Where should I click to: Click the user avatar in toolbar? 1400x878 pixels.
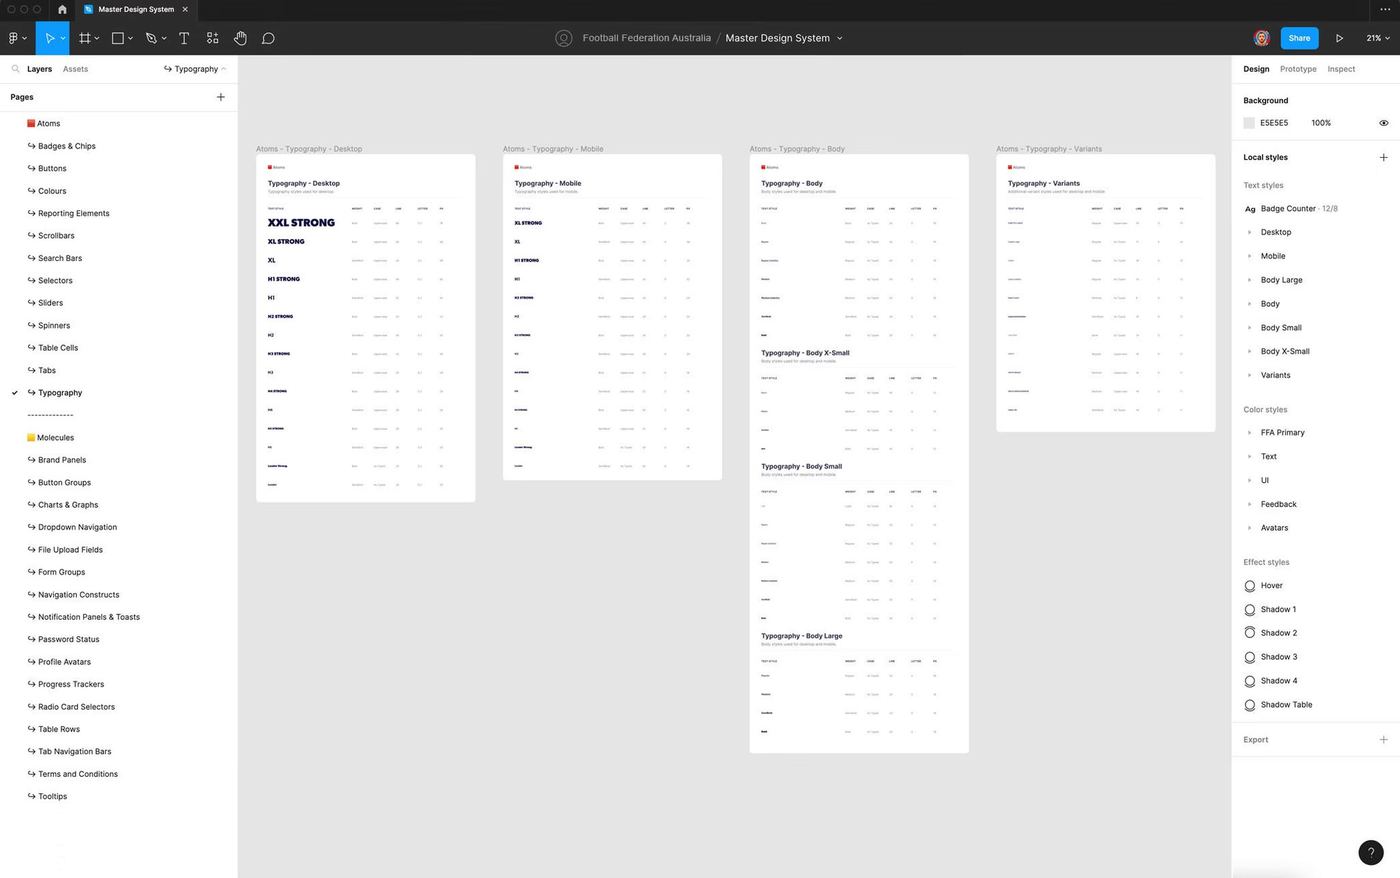click(1262, 38)
